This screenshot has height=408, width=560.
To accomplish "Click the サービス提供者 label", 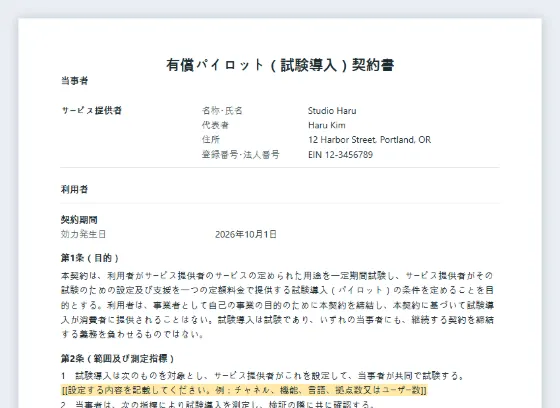I will [92, 110].
